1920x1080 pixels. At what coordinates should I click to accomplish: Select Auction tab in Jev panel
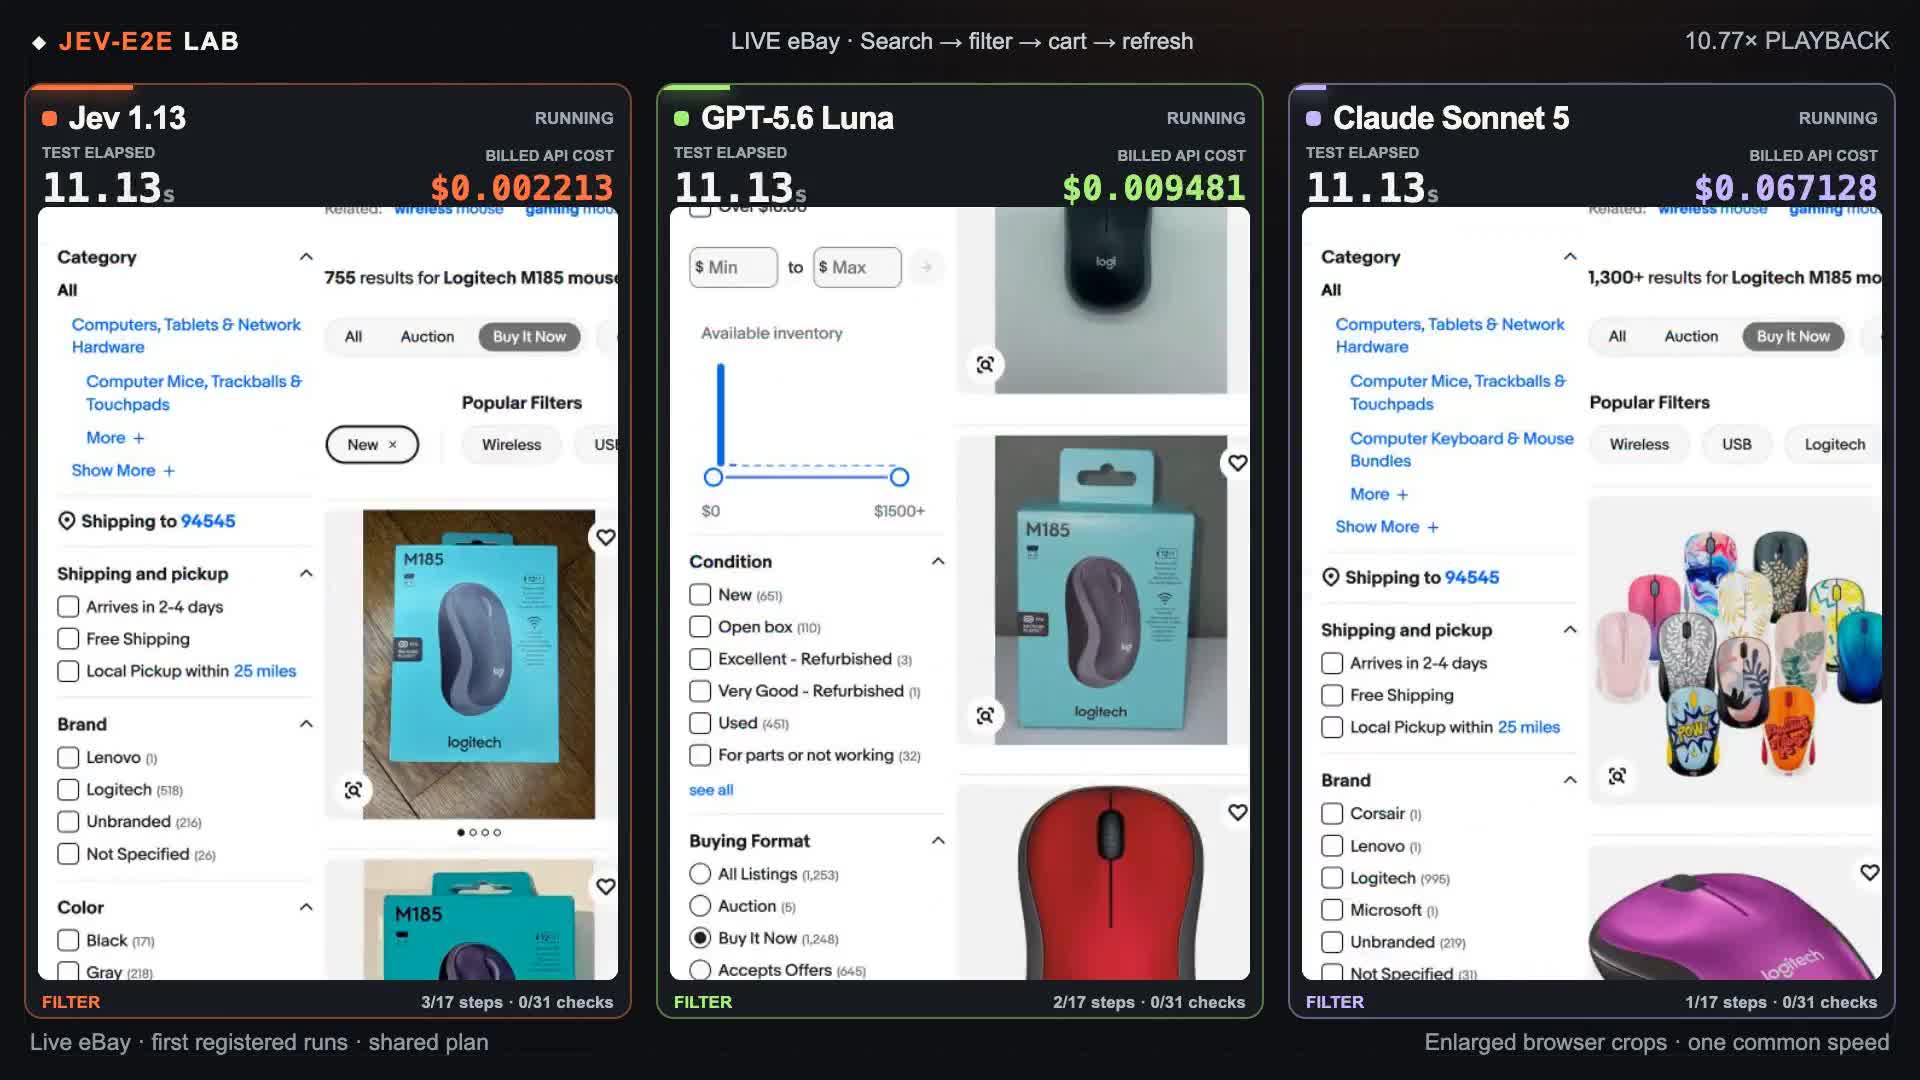[427, 337]
